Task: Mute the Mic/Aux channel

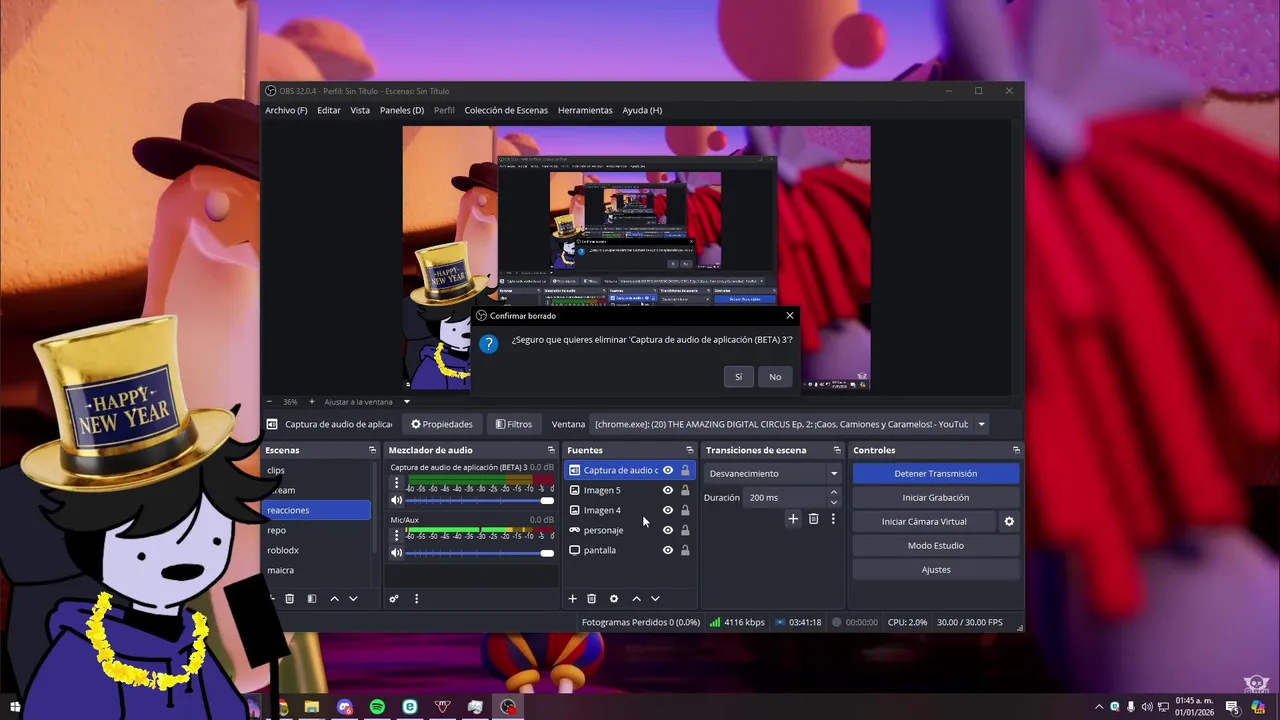Action: 396,552
